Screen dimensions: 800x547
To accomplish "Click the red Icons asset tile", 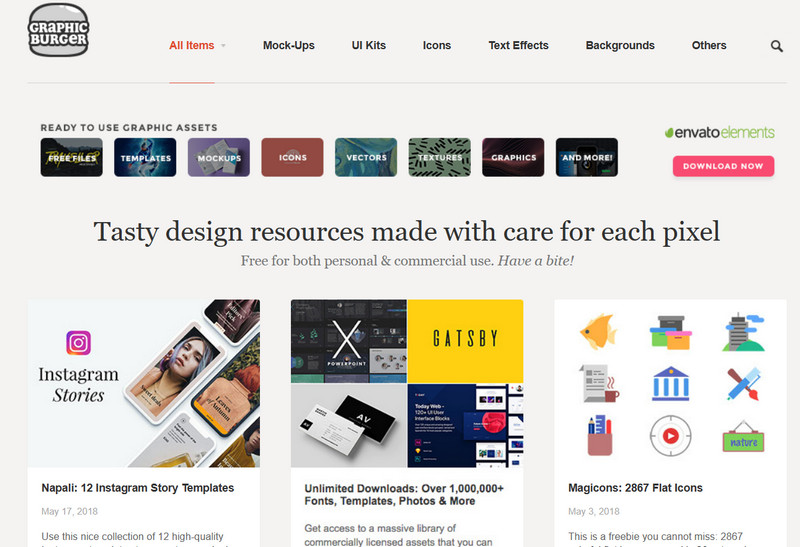I will 292,157.
